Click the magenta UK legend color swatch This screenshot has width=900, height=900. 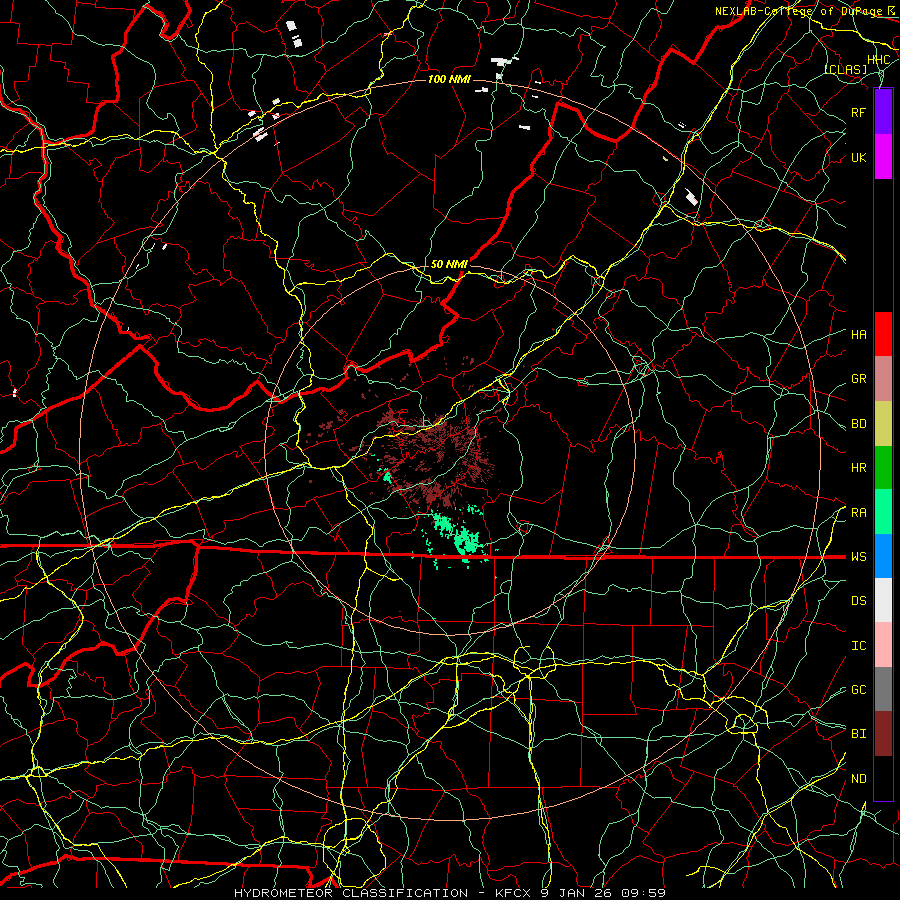(883, 157)
